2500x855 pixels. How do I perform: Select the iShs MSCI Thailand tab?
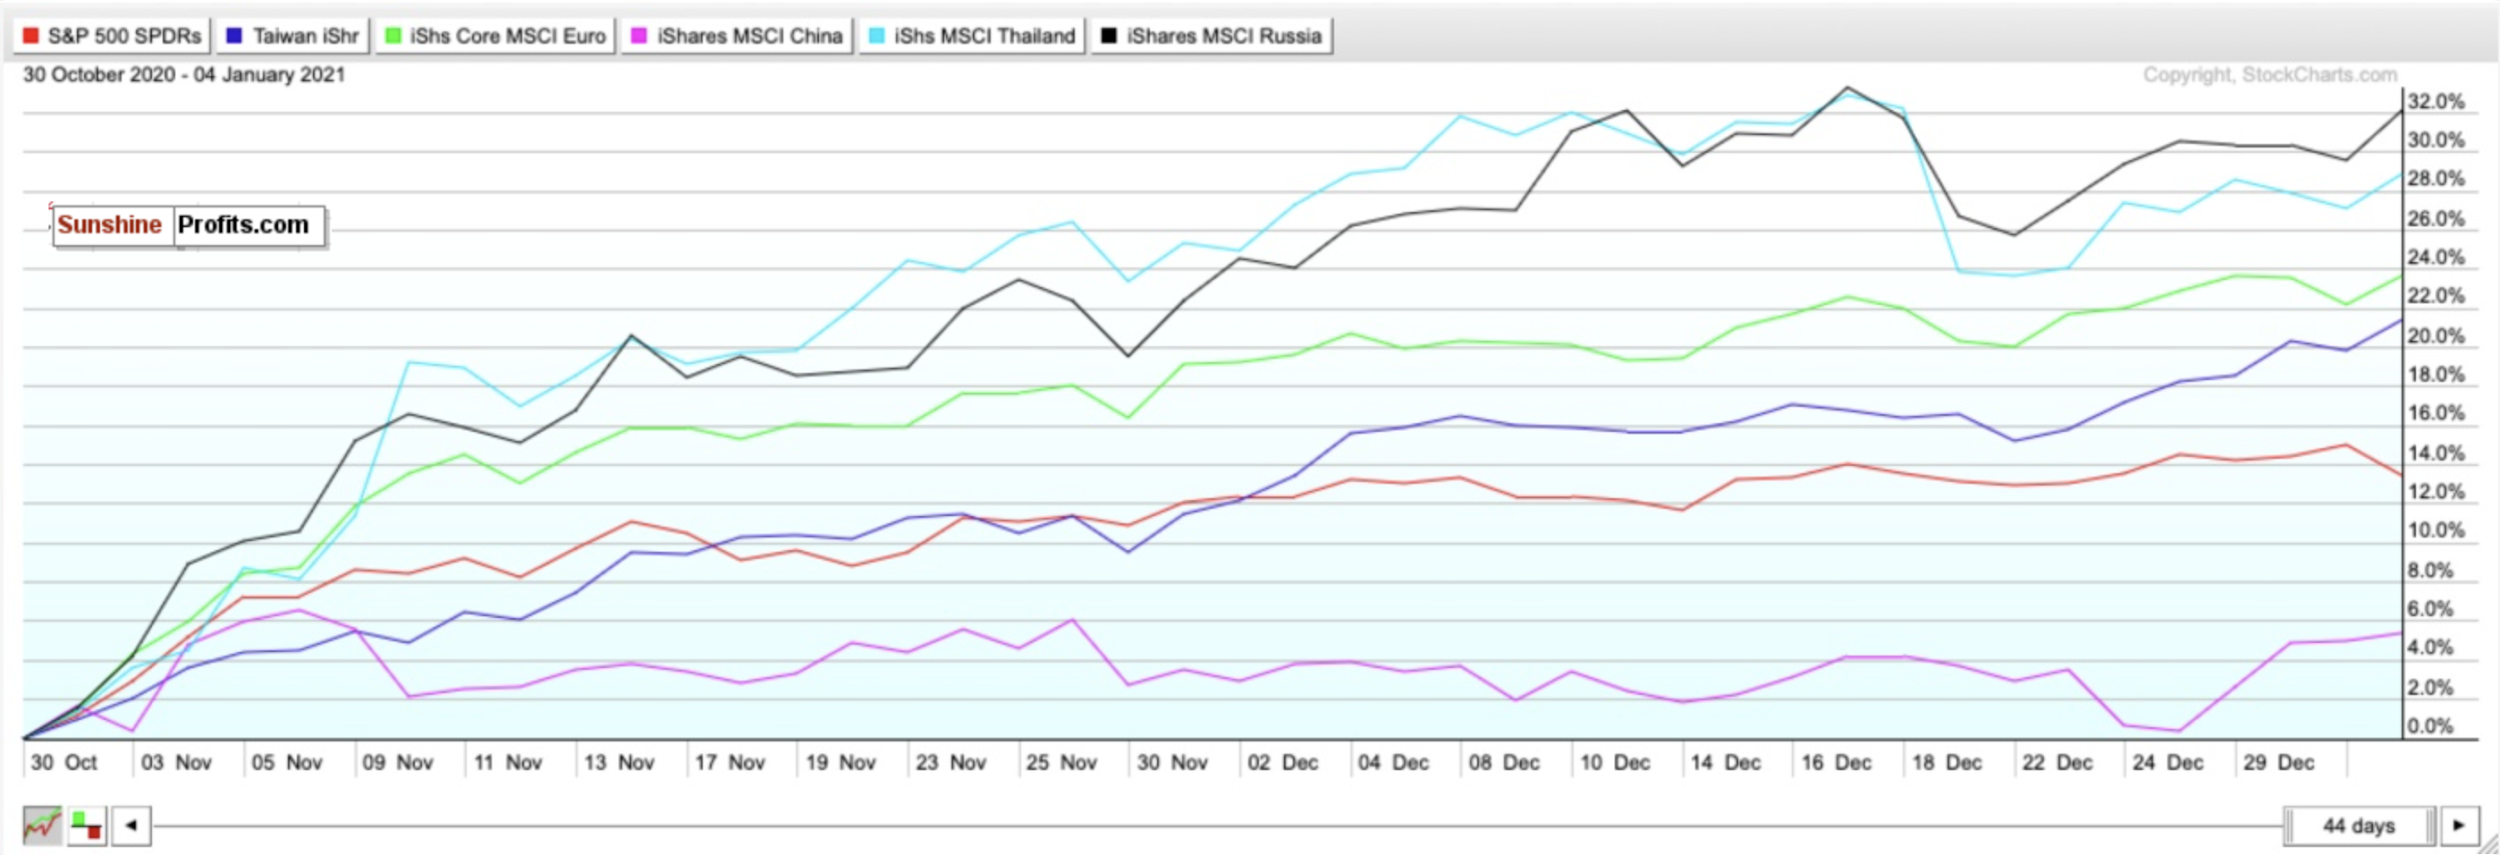click(x=971, y=36)
